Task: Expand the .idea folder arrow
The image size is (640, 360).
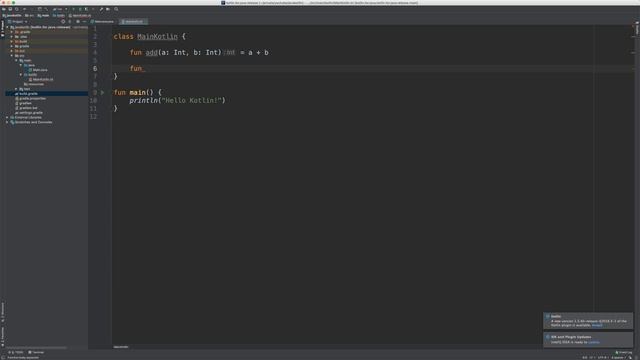Action: click(12, 37)
